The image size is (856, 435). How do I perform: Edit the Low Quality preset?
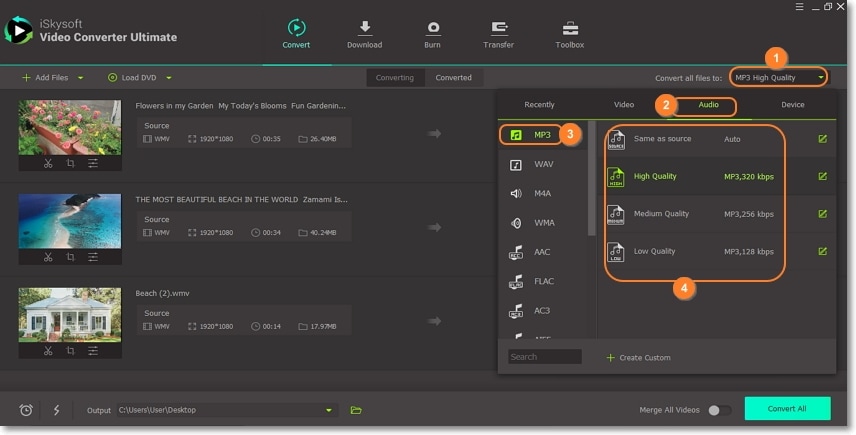point(822,252)
